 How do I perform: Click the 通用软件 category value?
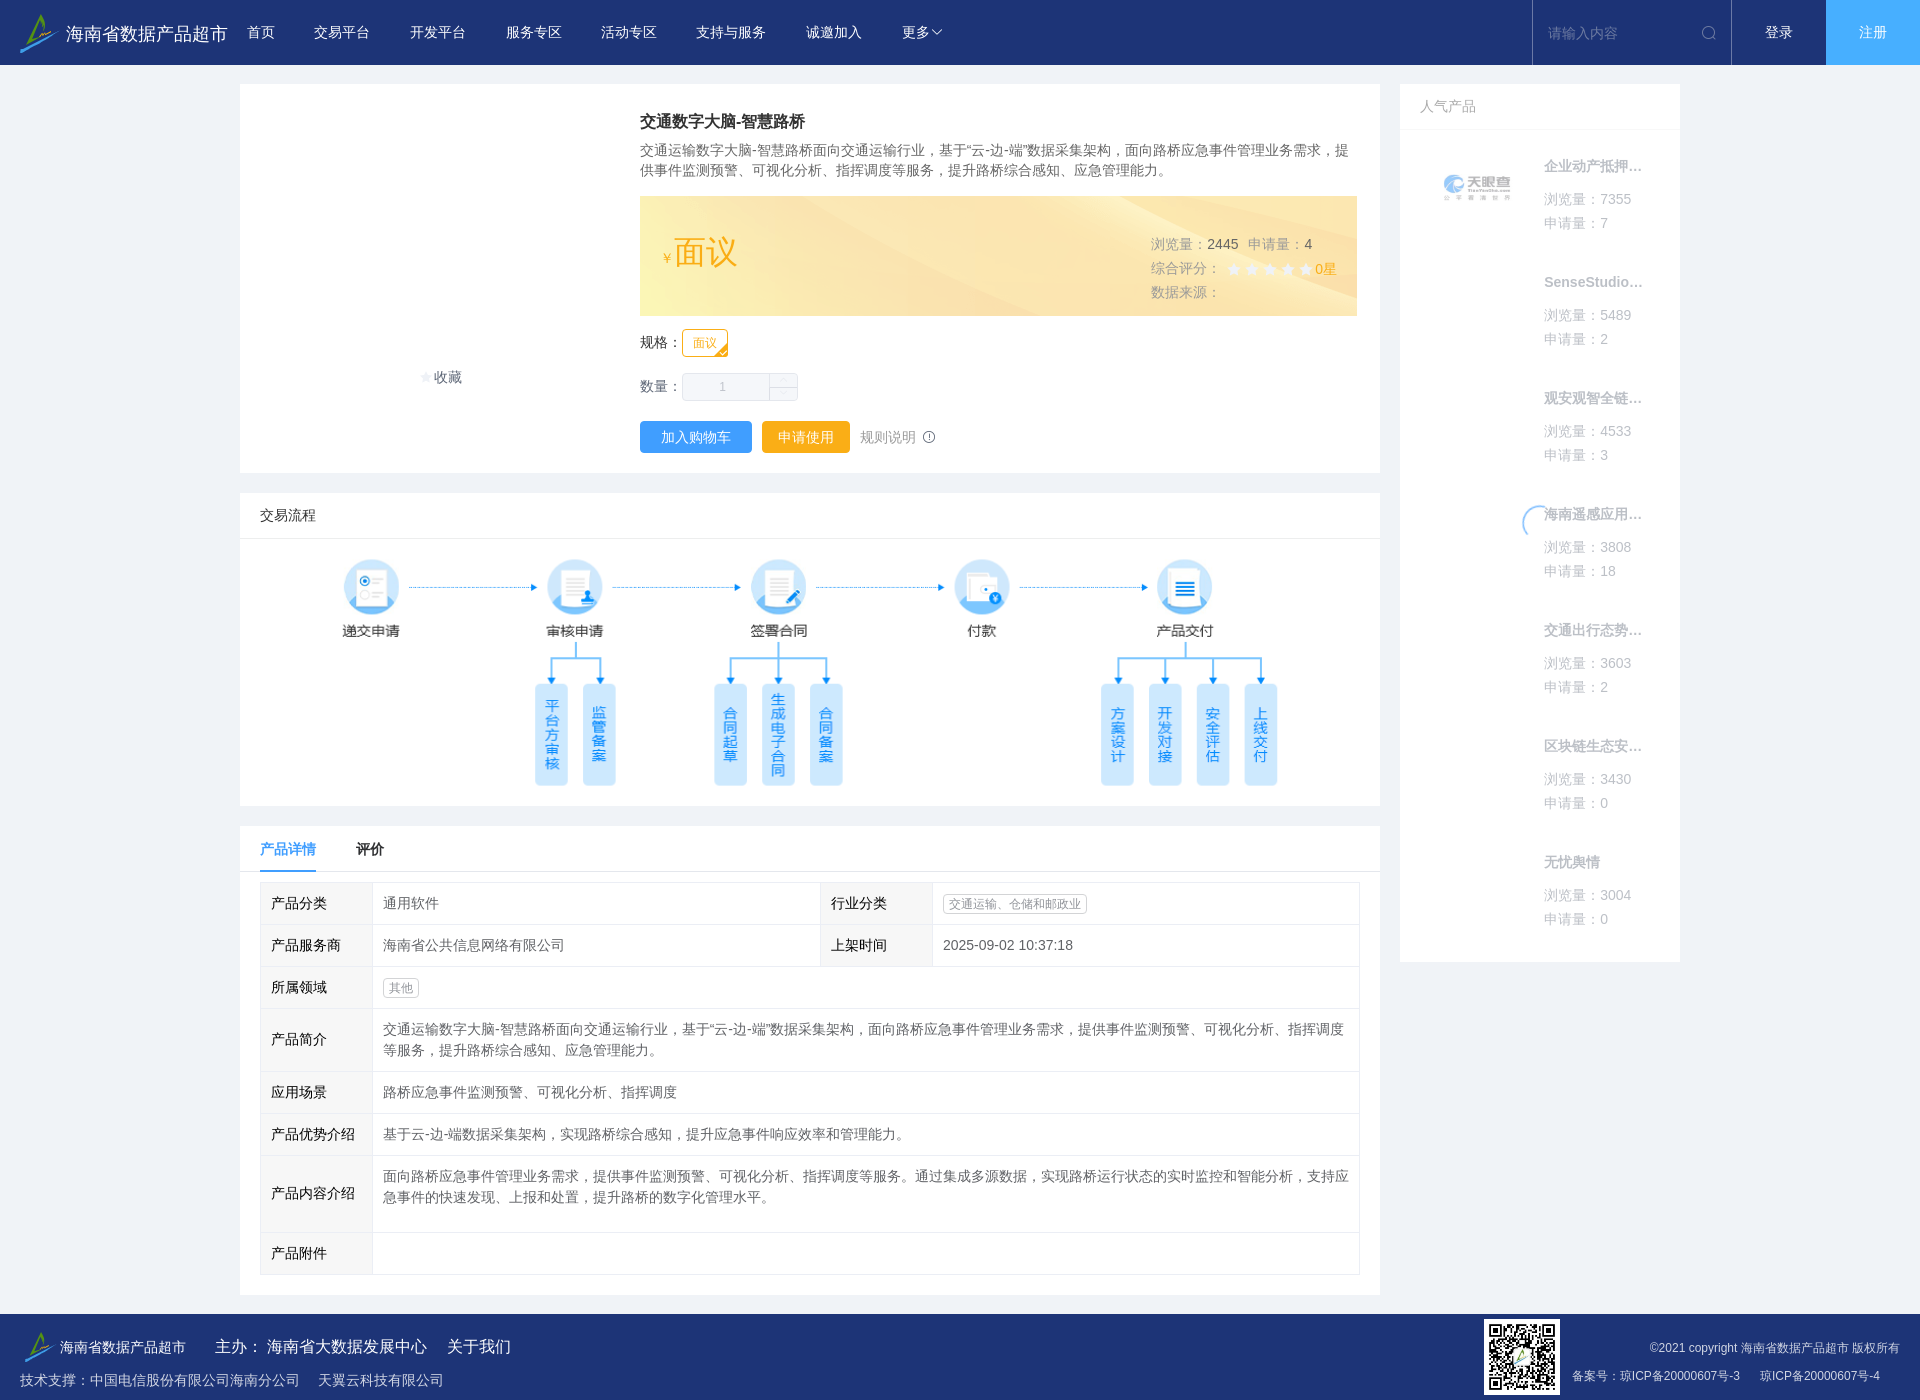point(411,903)
